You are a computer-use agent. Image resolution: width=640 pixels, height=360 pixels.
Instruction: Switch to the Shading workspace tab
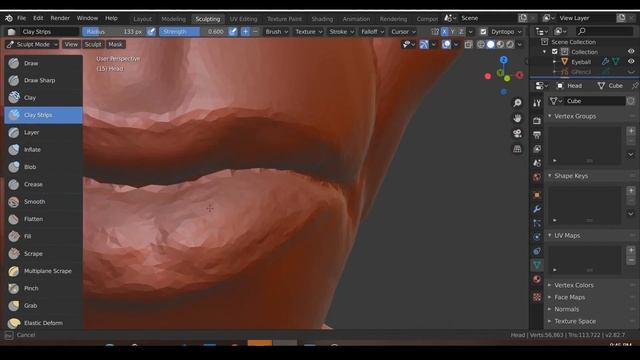[322, 19]
